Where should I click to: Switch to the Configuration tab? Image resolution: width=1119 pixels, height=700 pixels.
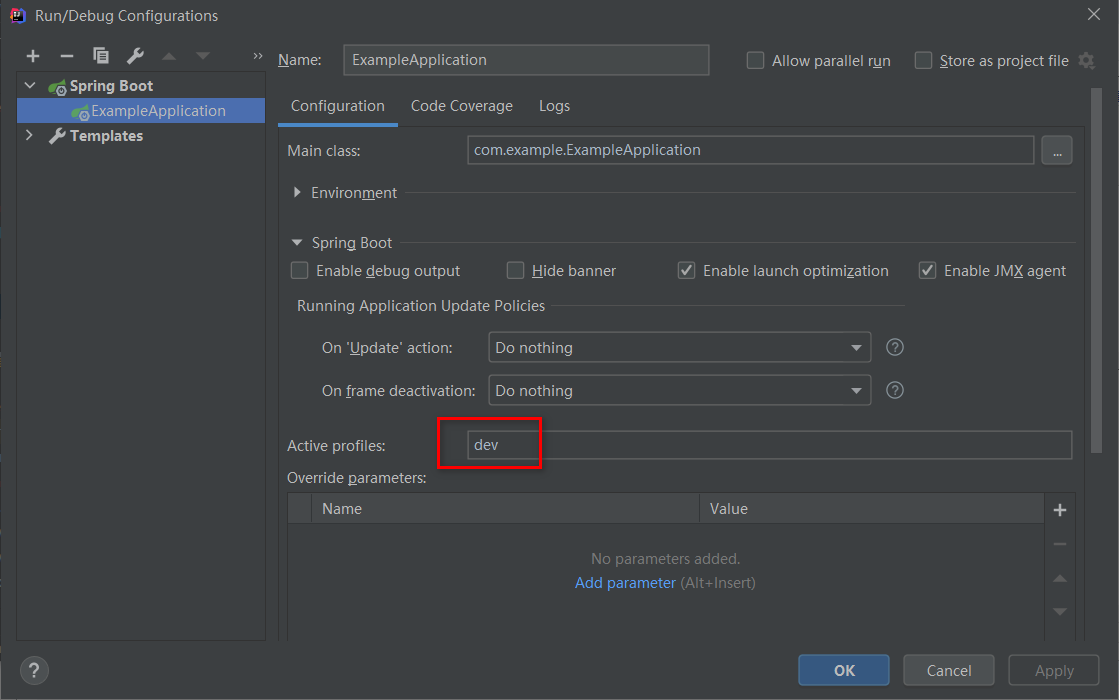click(x=338, y=106)
